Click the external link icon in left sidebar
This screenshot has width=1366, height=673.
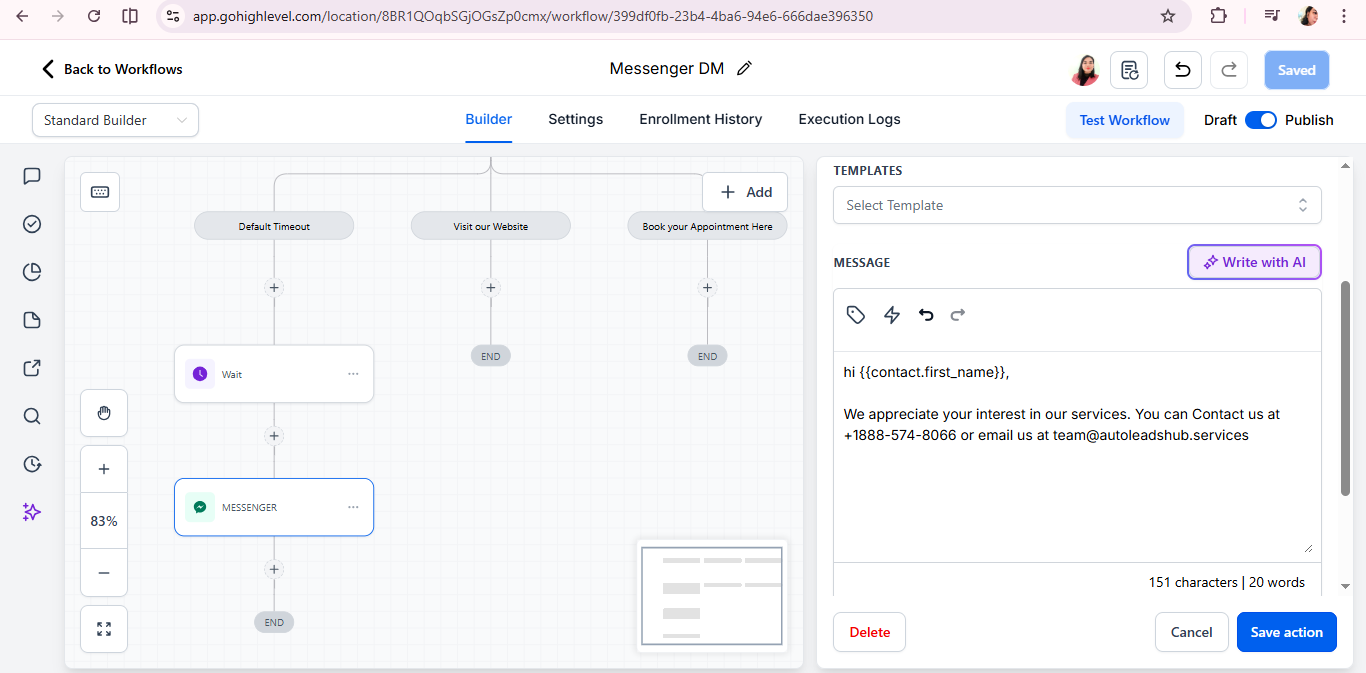point(31,368)
